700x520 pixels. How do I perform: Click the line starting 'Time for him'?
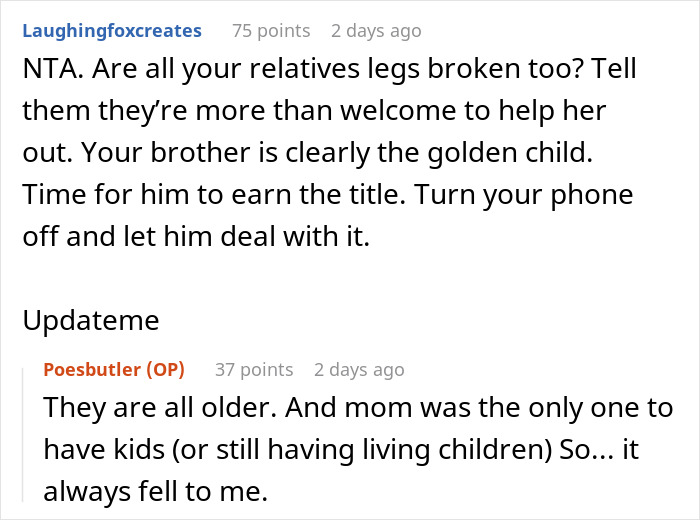[328, 195]
